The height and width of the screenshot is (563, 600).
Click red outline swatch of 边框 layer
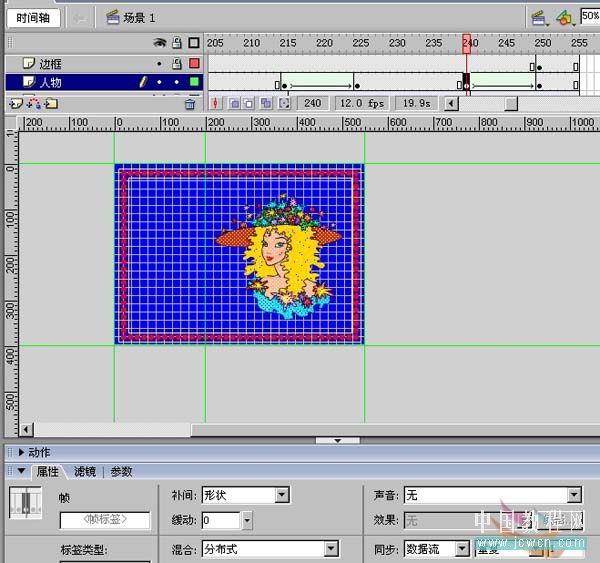(x=194, y=63)
